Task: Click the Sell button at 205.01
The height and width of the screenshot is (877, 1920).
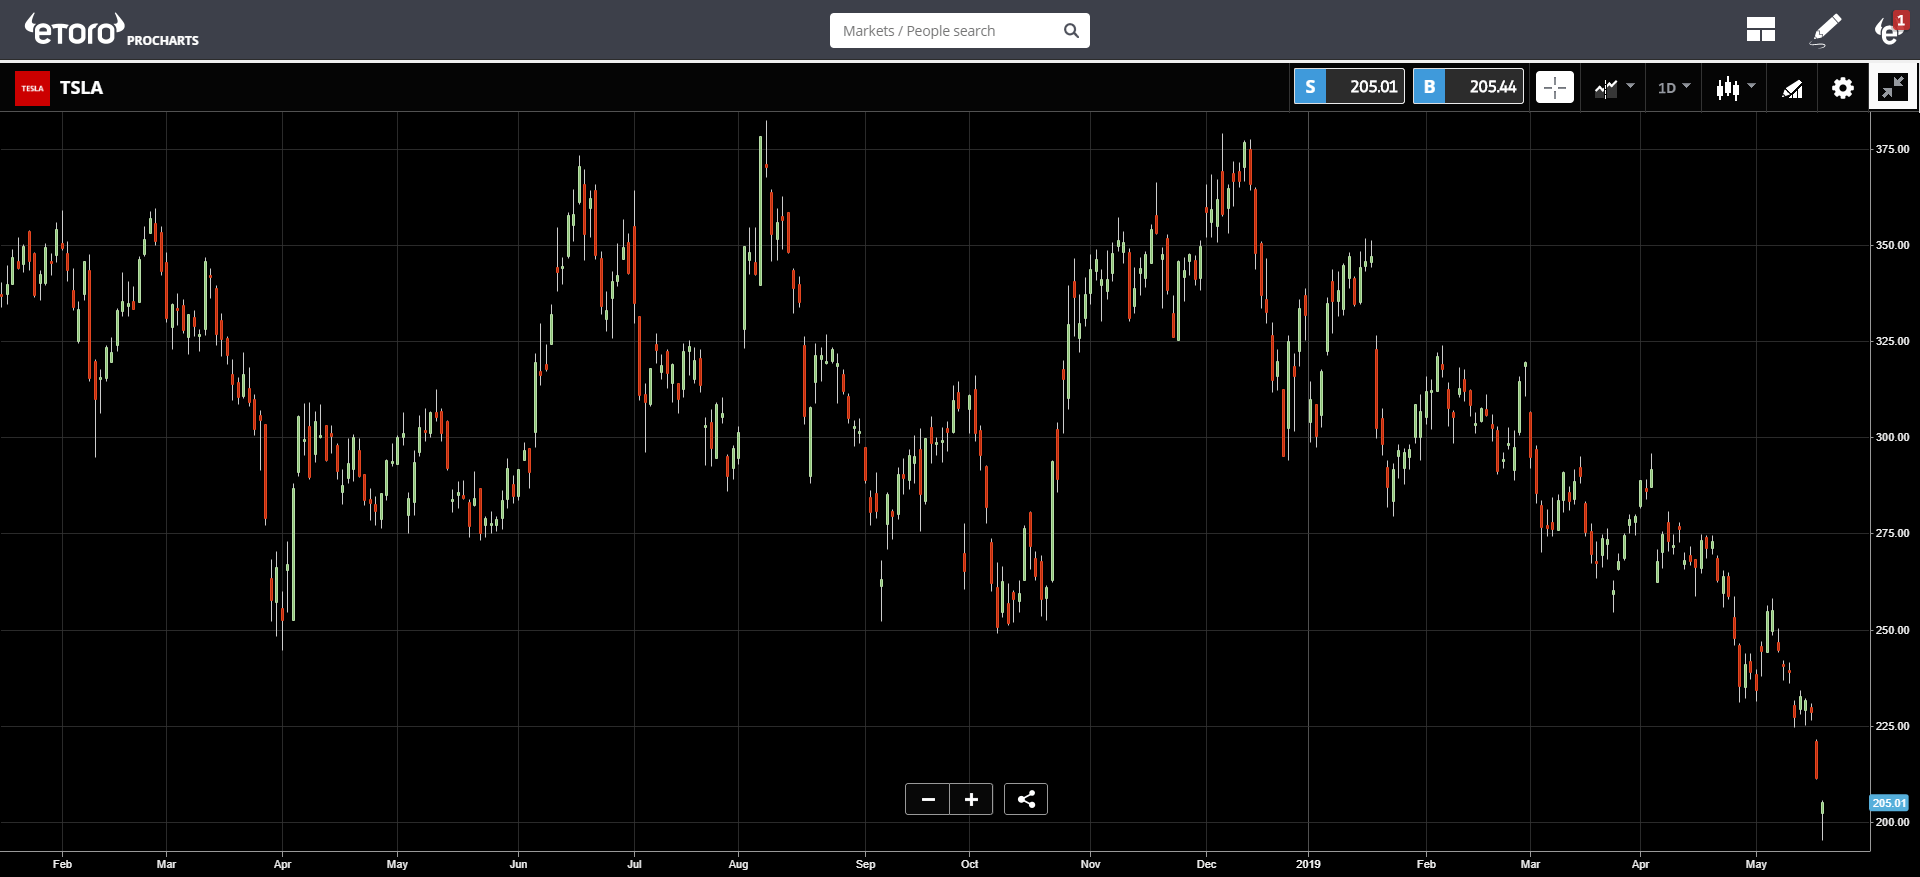Action: (1349, 87)
